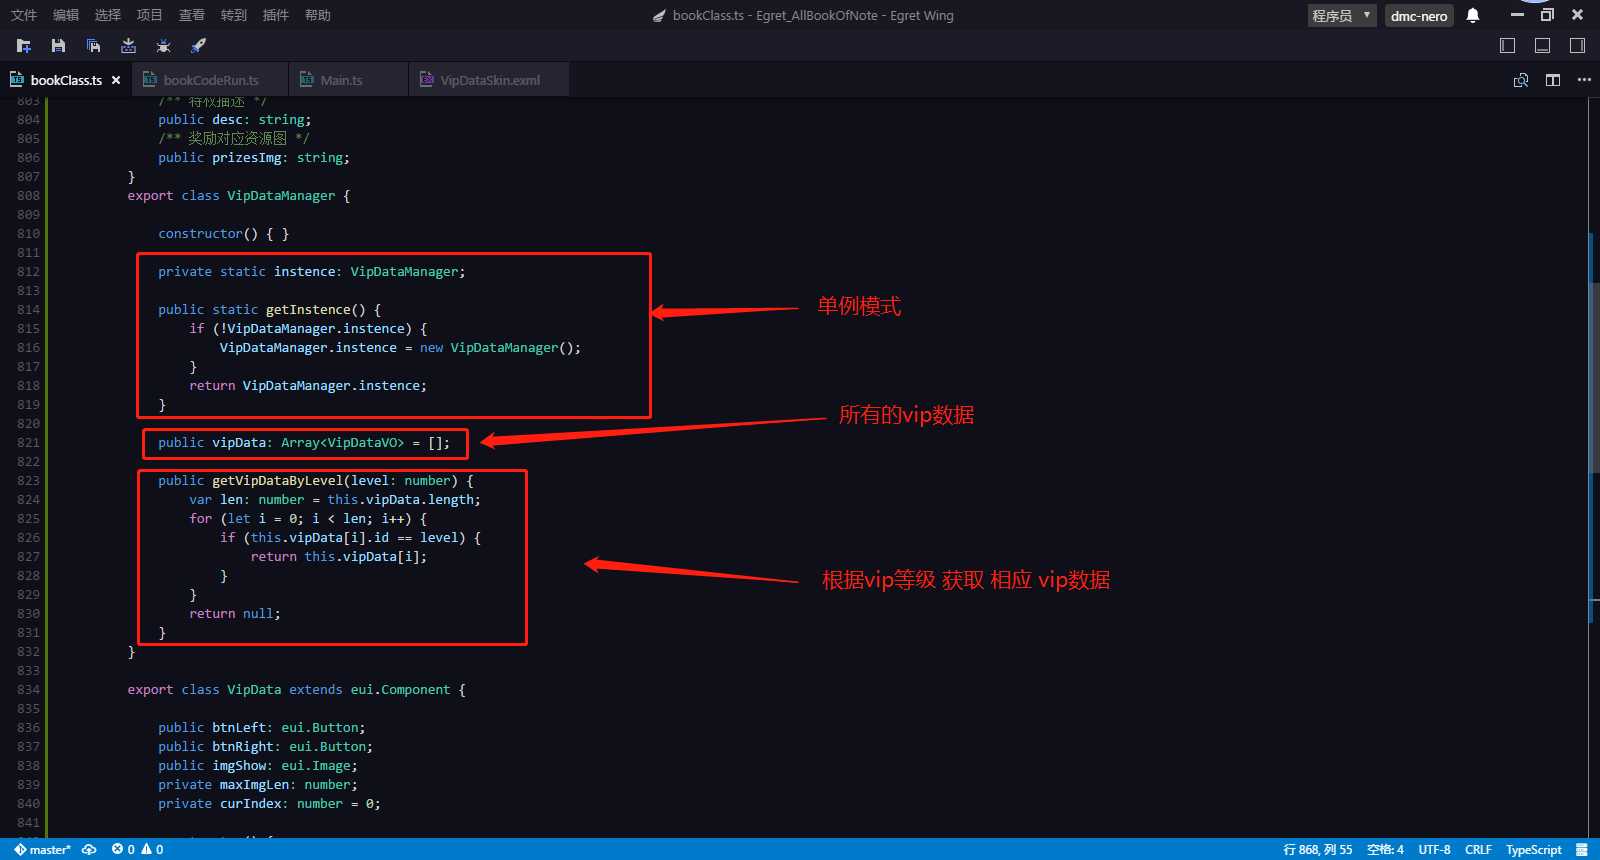Select the bookClass.ts tab
Screen dimensions: 1600x860
66,80
